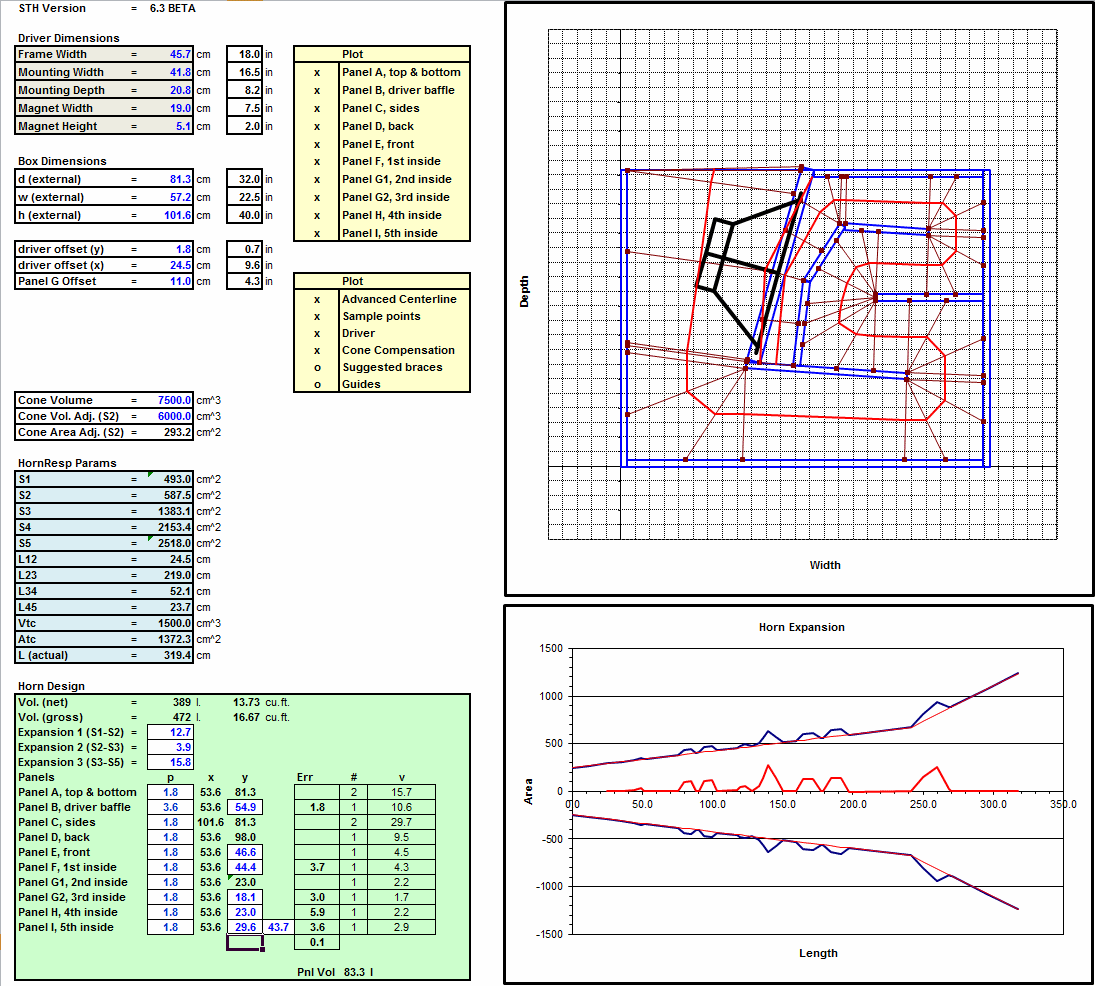Select the S1 value 493.0 cell

170,479
